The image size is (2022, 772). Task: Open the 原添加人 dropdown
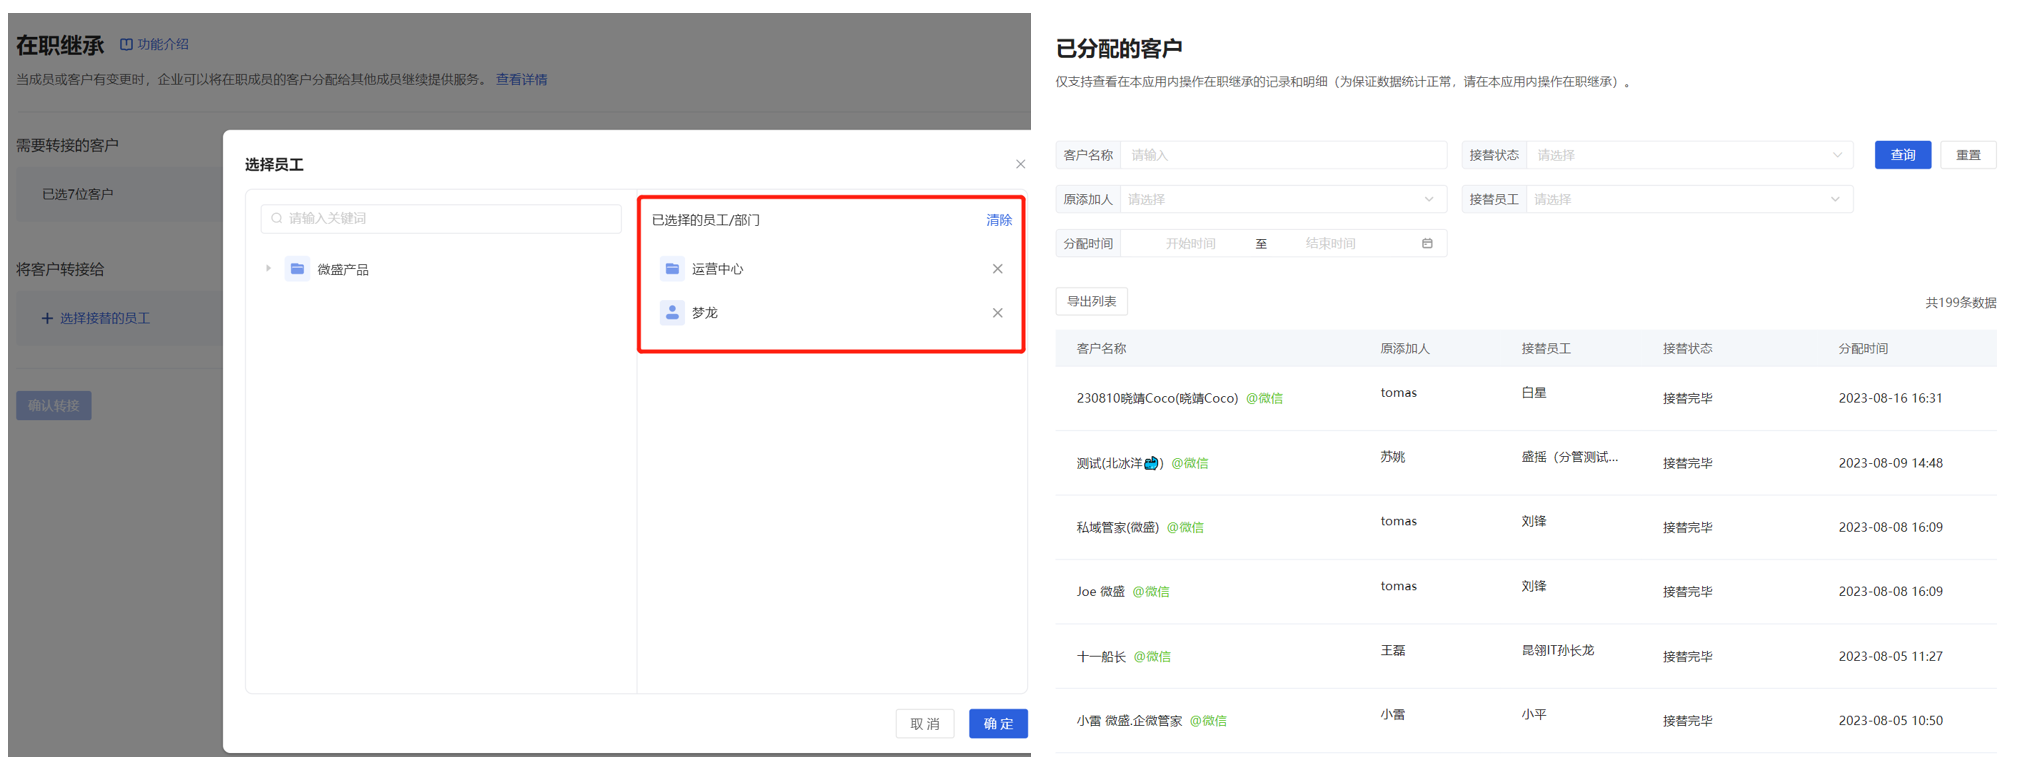tap(1283, 199)
